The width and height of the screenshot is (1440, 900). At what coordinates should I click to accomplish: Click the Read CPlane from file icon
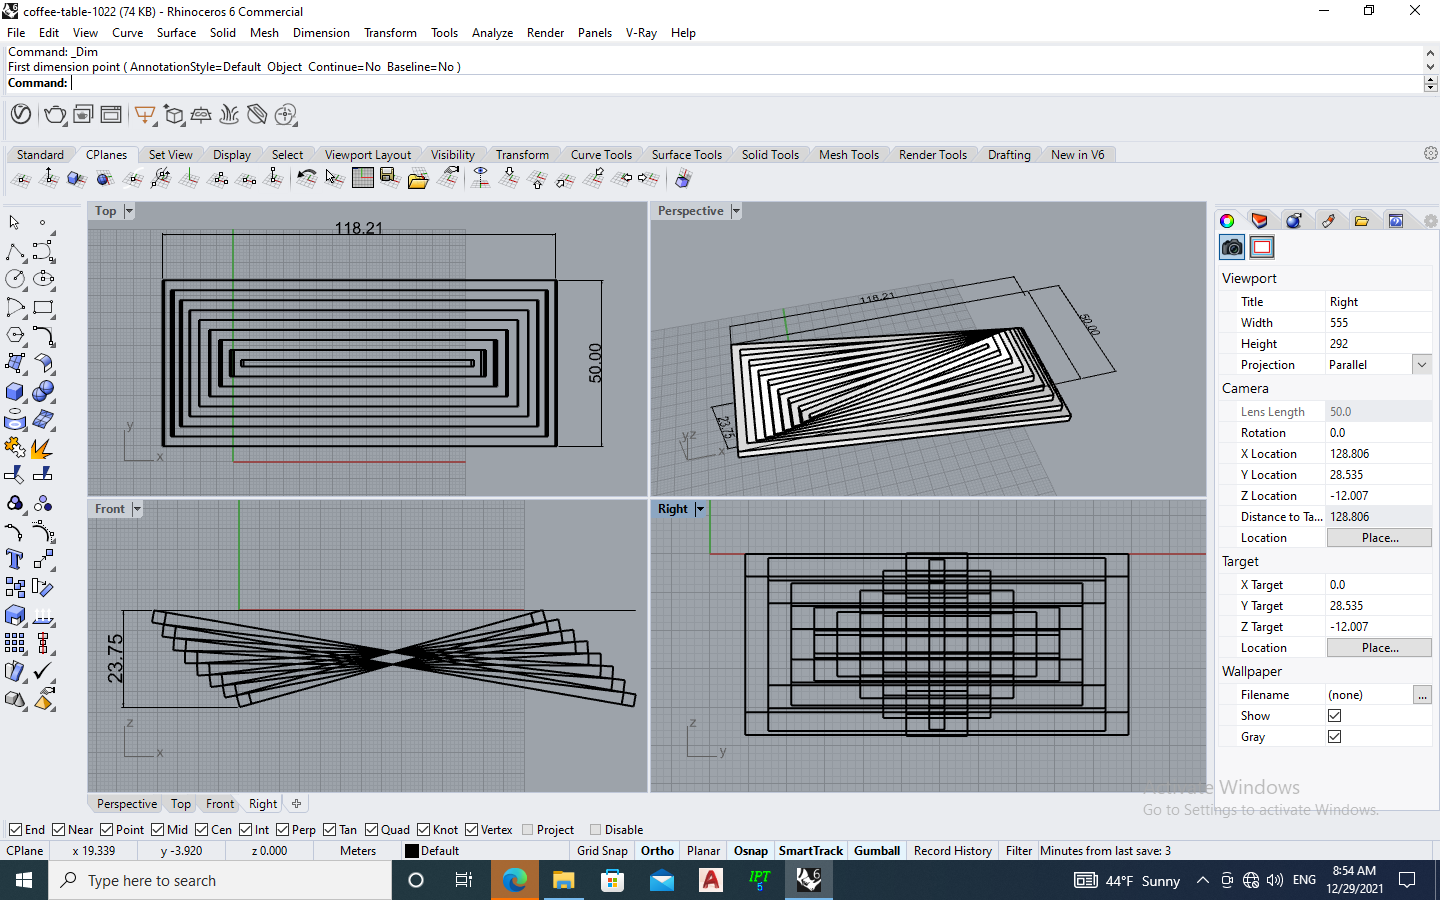(418, 179)
